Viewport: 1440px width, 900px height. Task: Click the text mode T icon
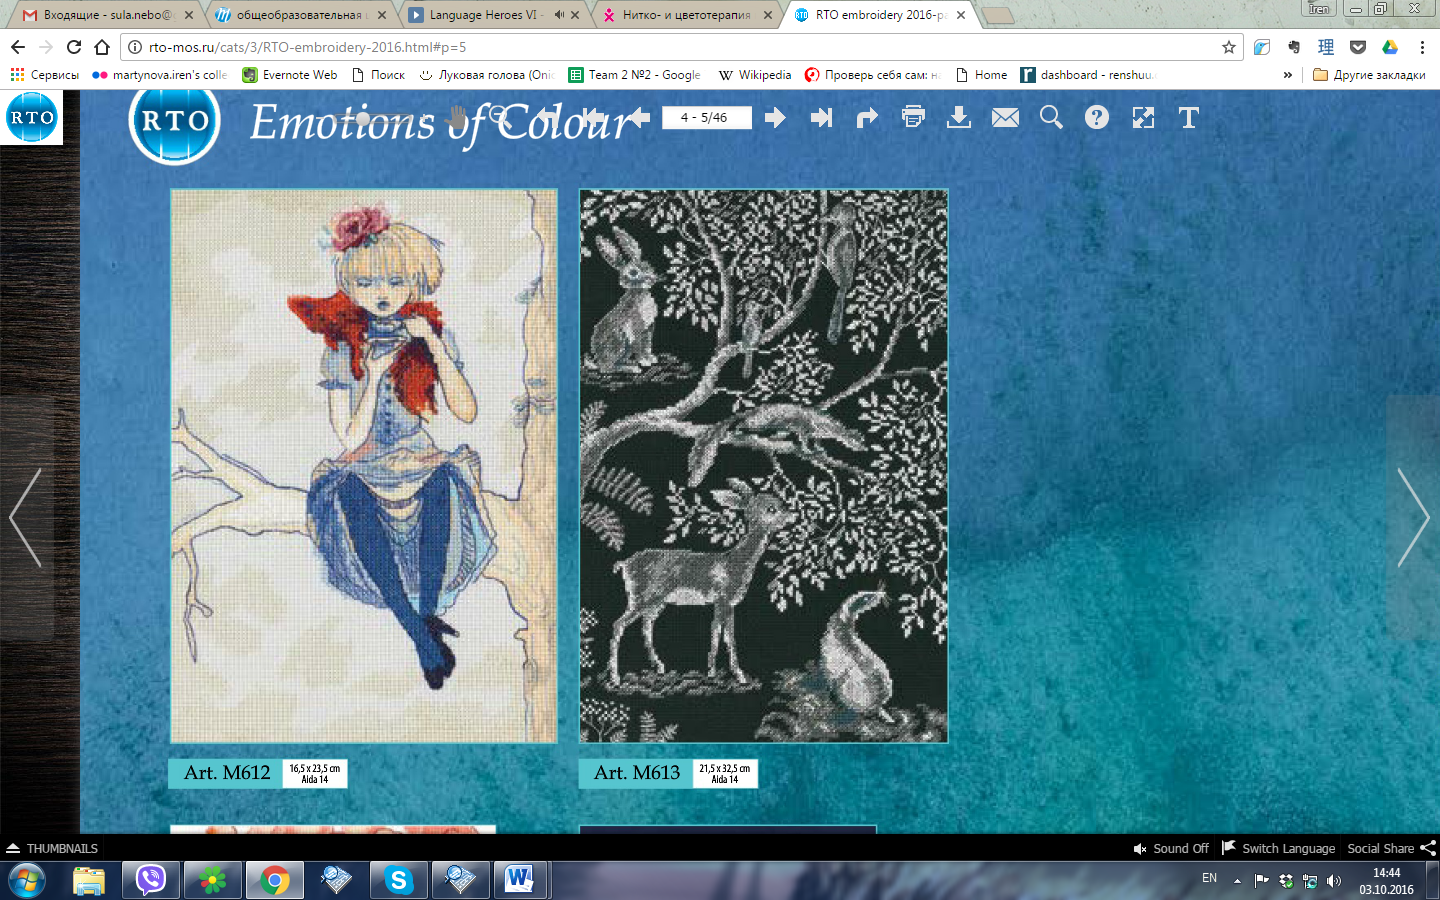point(1189,118)
